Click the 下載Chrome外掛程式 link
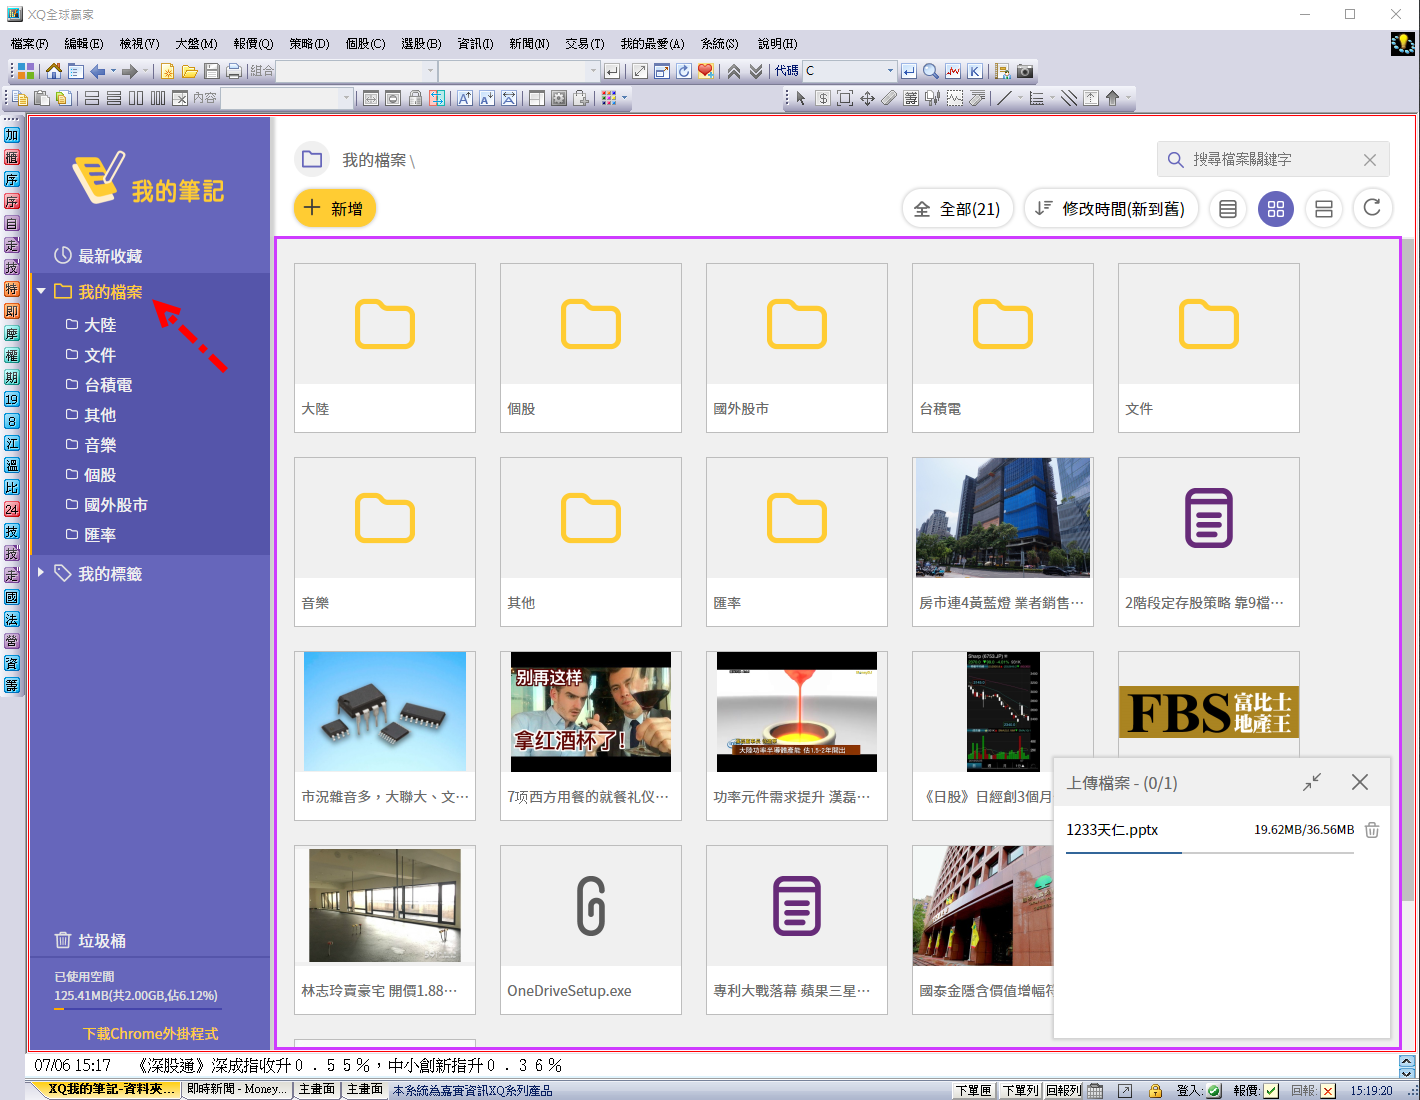The image size is (1420, 1100). (150, 1033)
